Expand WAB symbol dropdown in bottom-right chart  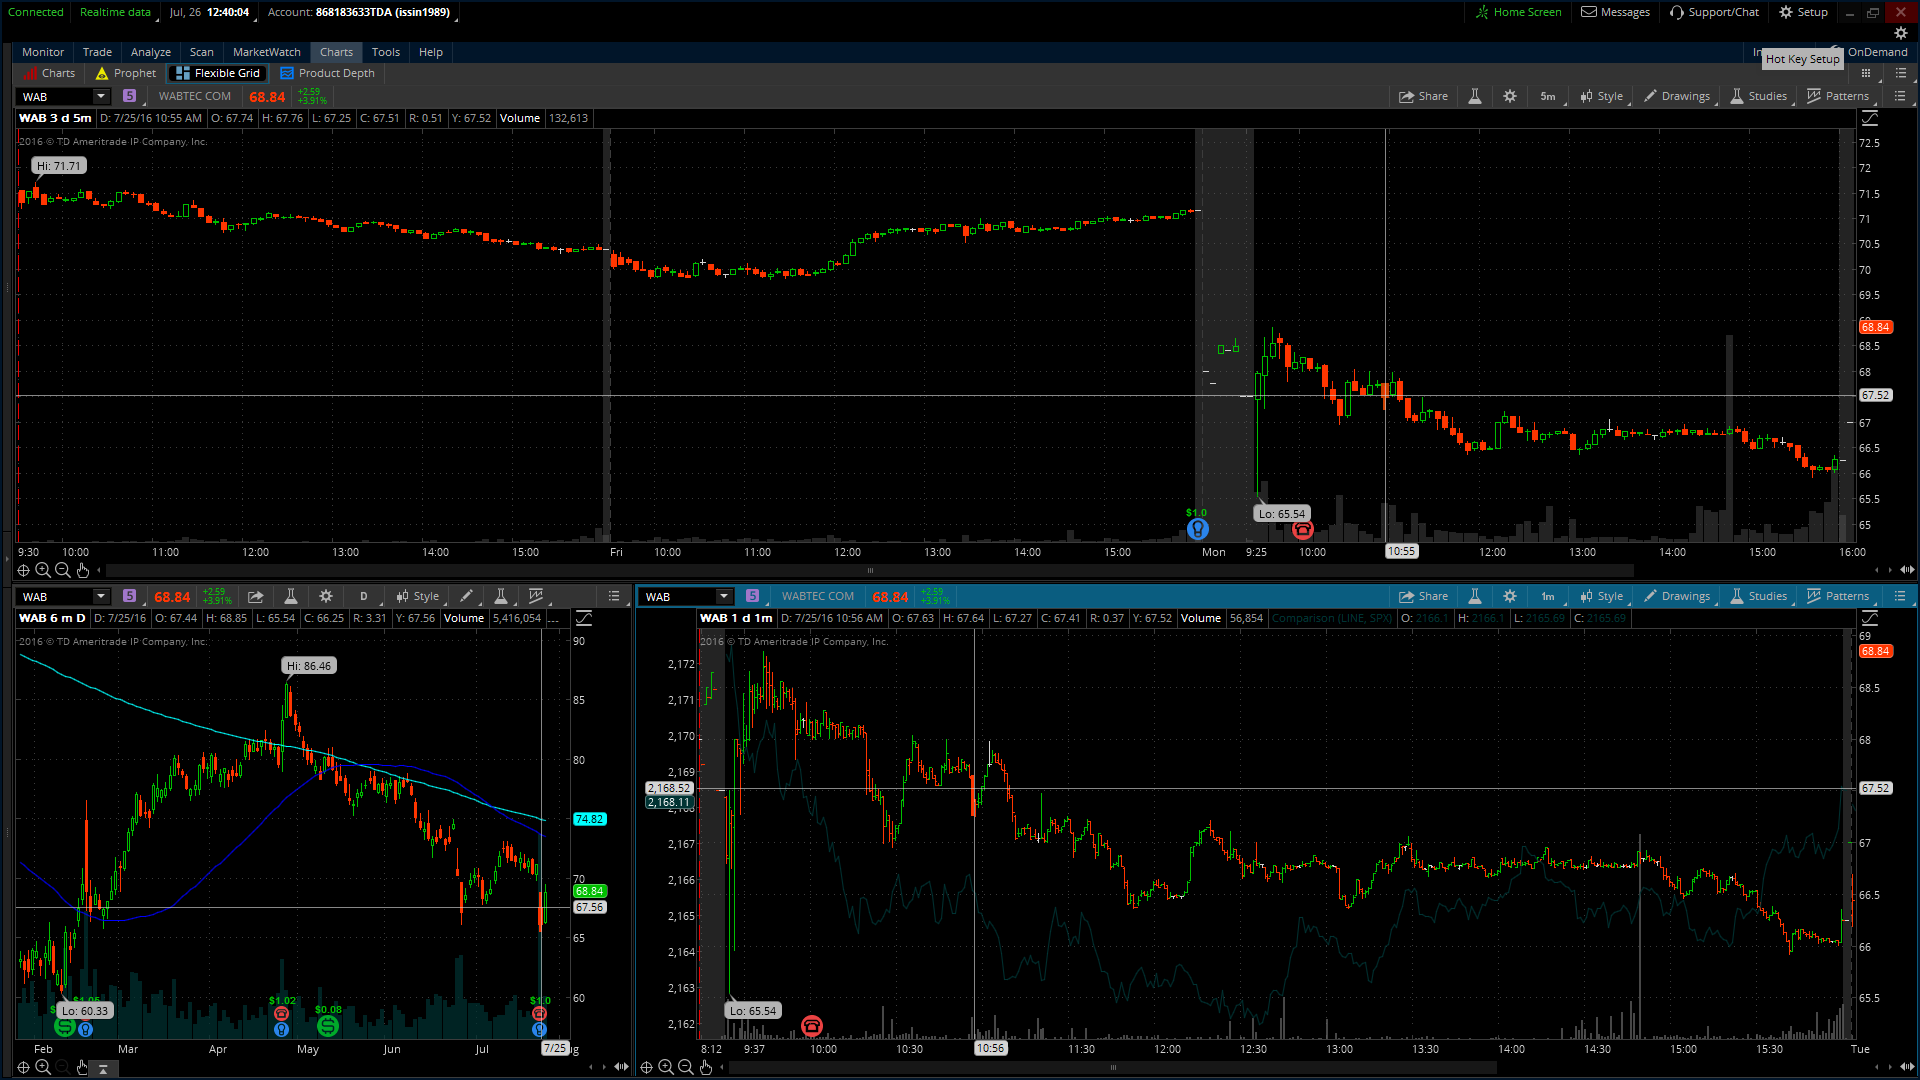point(724,596)
